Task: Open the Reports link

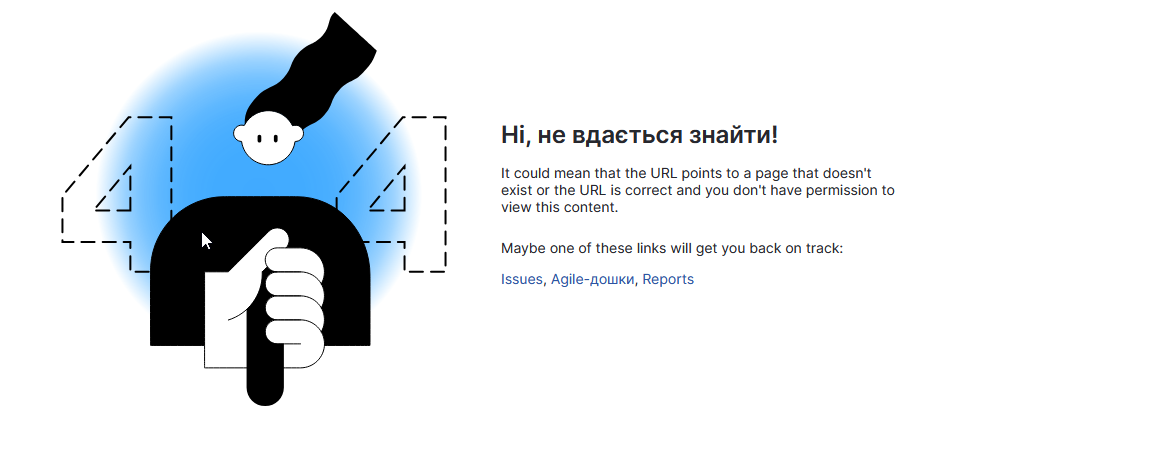Action: 668,279
